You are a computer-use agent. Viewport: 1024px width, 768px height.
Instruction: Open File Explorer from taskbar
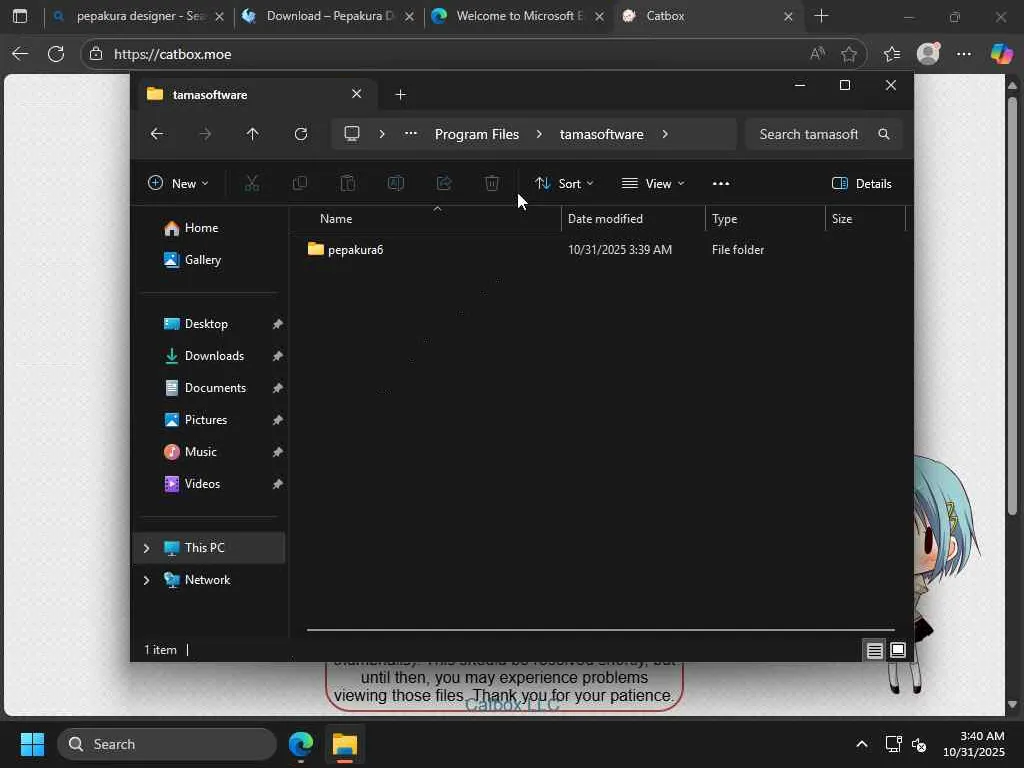click(x=345, y=744)
